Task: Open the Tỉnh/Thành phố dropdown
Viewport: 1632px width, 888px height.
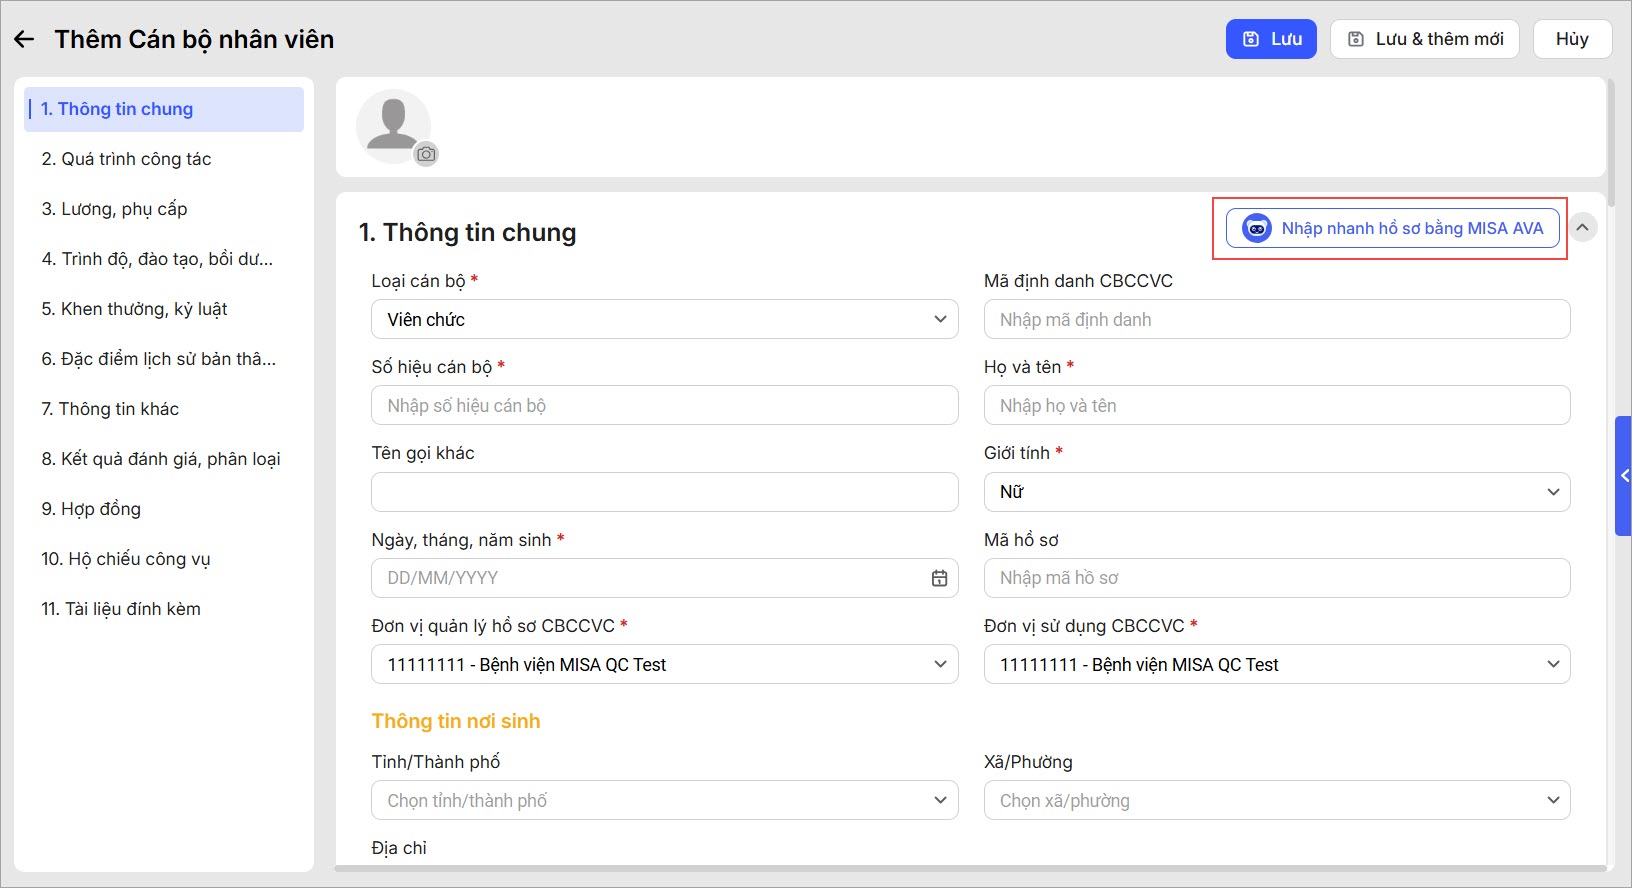Action: coord(664,801)
